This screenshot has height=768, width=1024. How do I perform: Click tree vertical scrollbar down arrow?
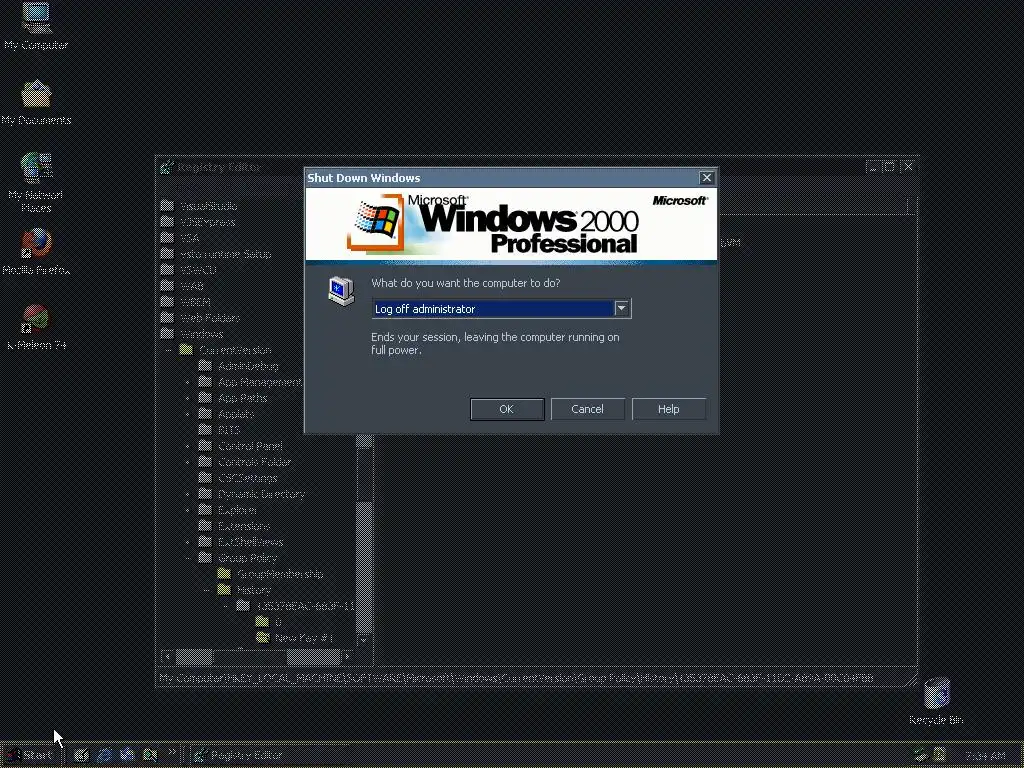coord(364,640)
